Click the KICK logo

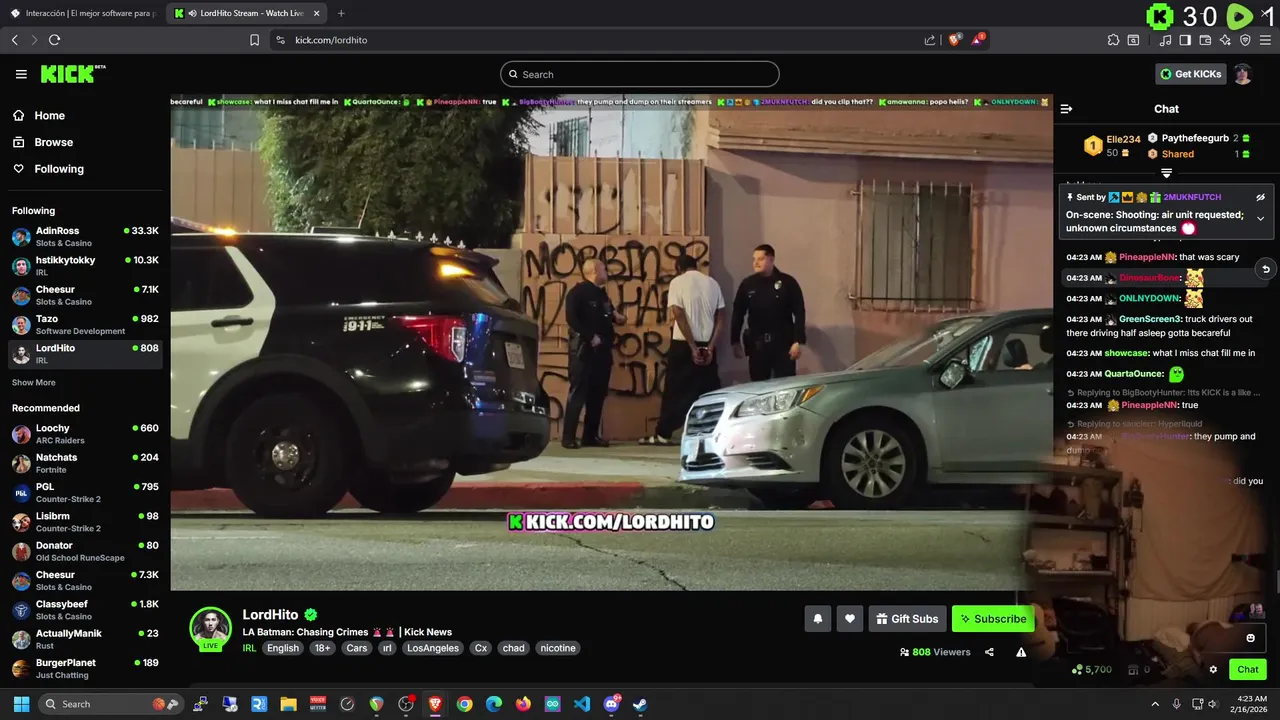pyautogui.click(x=72, y=74)
